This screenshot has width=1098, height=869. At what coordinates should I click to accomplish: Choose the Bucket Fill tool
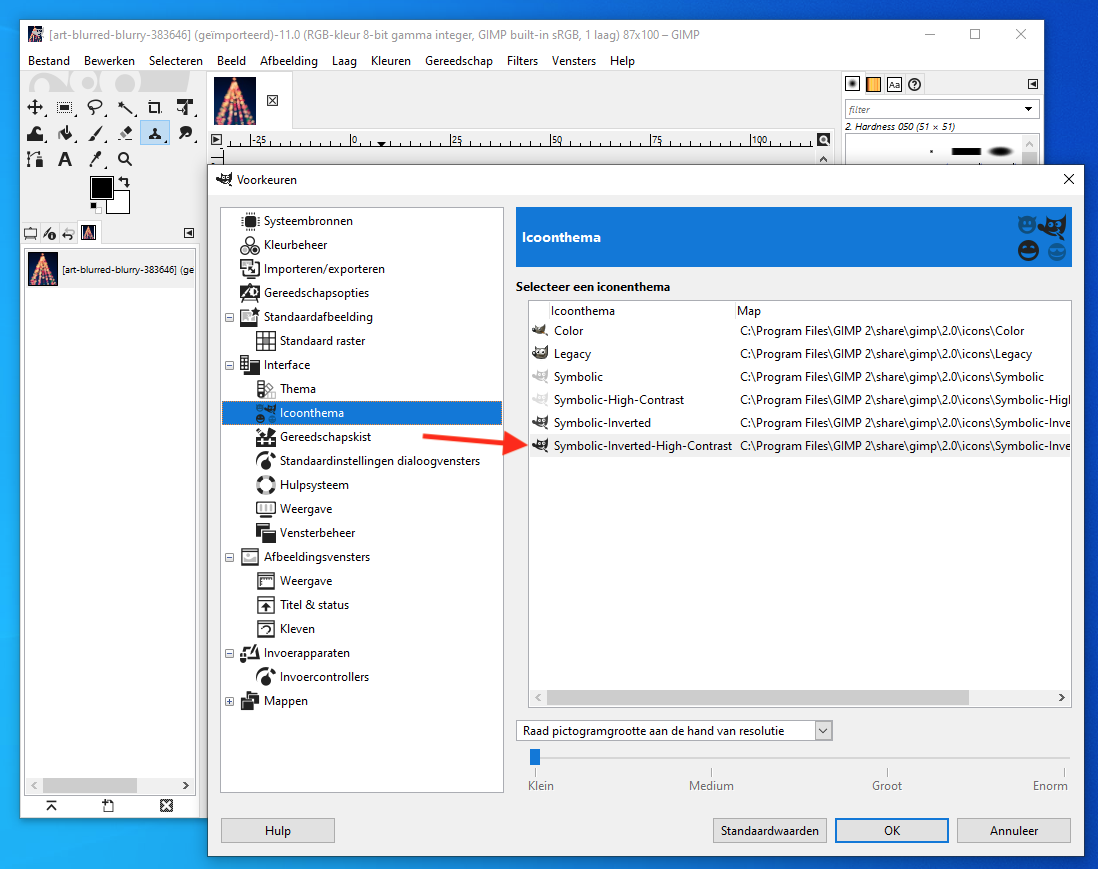coord(65,133)
